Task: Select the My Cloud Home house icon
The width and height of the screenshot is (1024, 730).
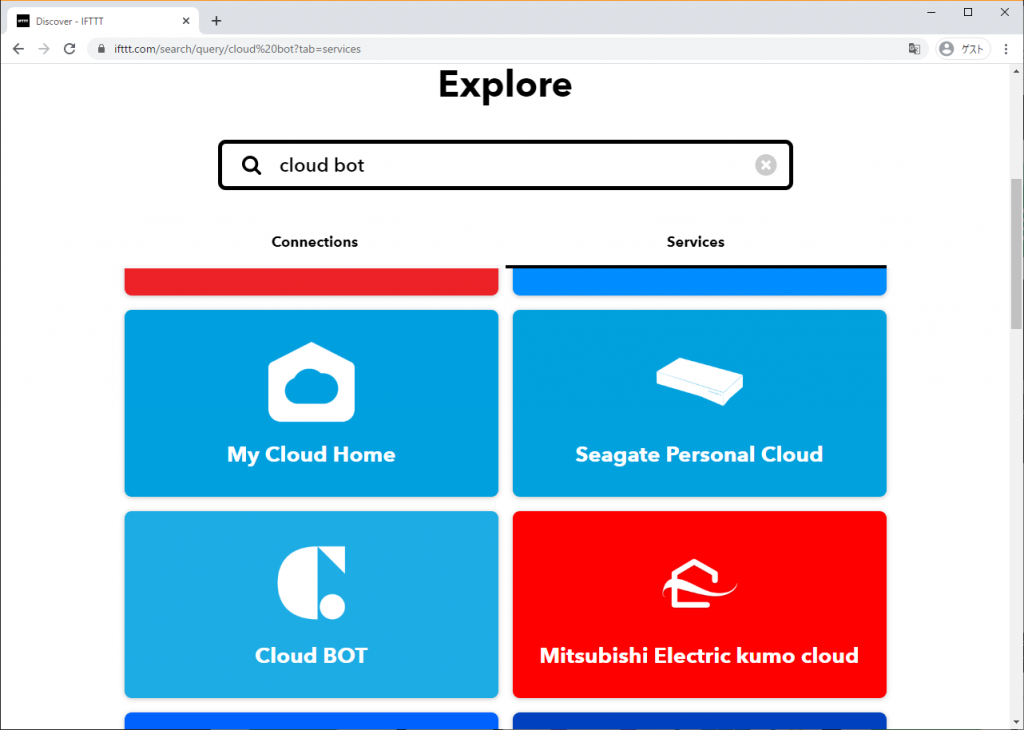Action: [312, 382]
